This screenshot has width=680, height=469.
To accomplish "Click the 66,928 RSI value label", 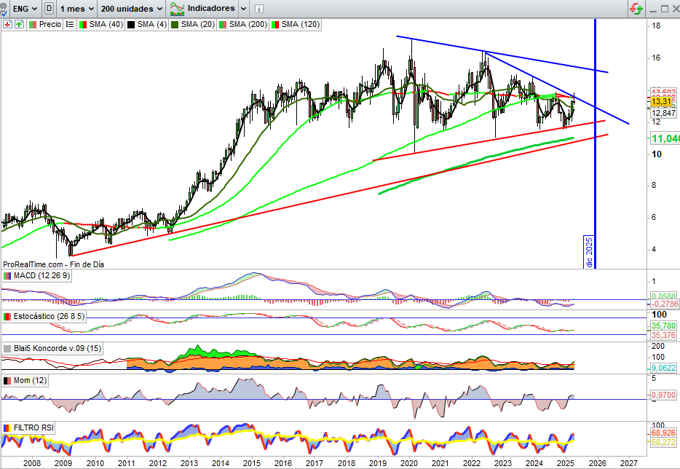I will [664, 433].
